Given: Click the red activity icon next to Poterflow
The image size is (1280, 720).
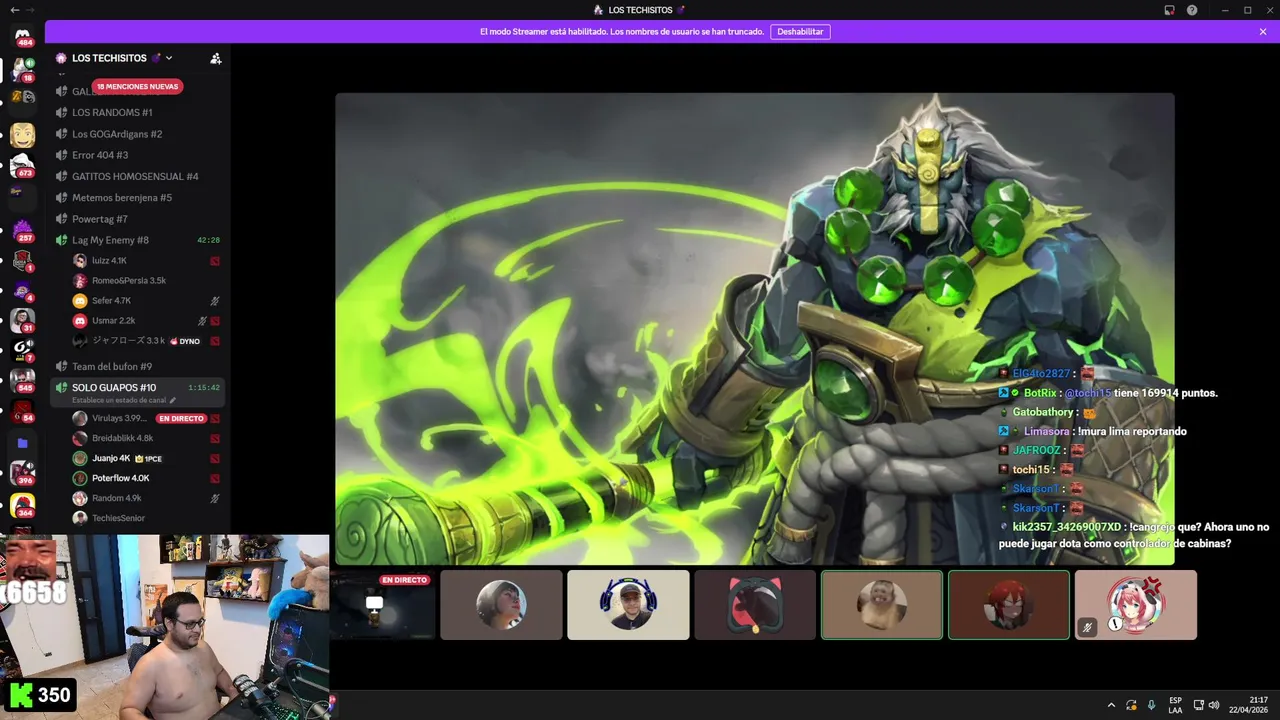Looking at the screenshot, I should point(215,478).
